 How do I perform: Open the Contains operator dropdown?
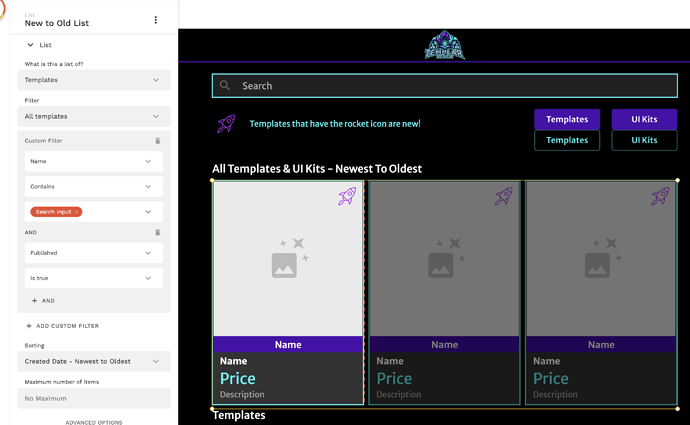click(94, 187)
